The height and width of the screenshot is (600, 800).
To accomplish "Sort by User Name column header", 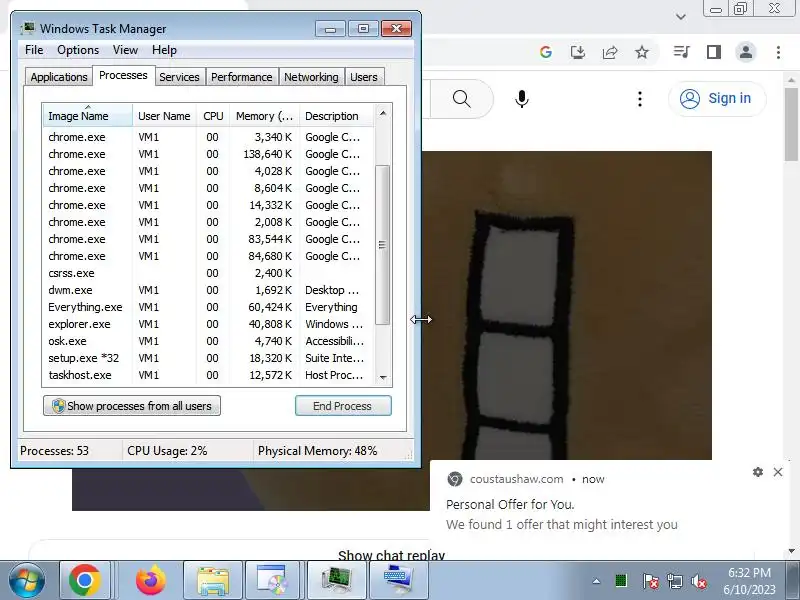I will 164,116.
